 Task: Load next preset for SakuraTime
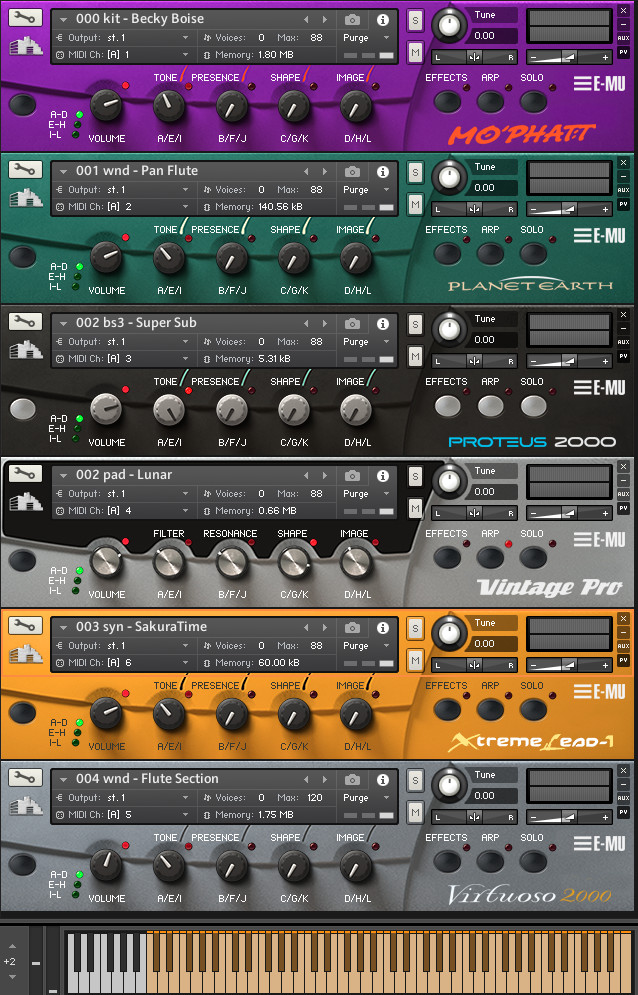[325, 628]
